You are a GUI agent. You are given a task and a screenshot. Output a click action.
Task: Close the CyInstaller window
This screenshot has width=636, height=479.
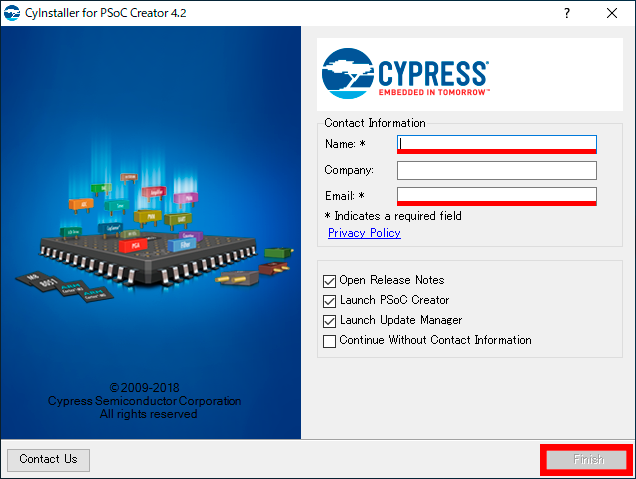click(612, 13)
